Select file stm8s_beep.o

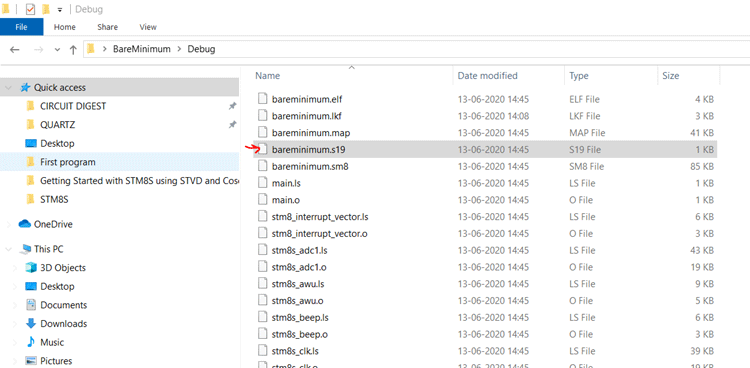point(299,335)
